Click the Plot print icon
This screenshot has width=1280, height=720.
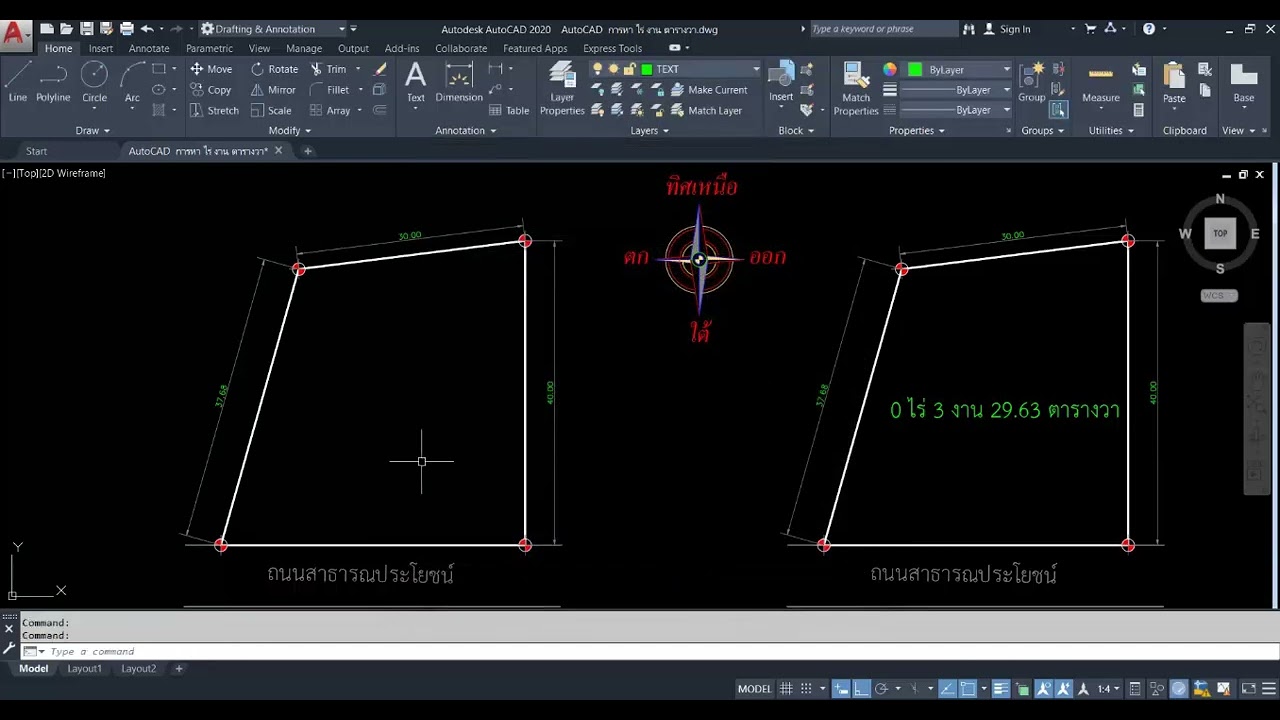[x=126, y=29]
